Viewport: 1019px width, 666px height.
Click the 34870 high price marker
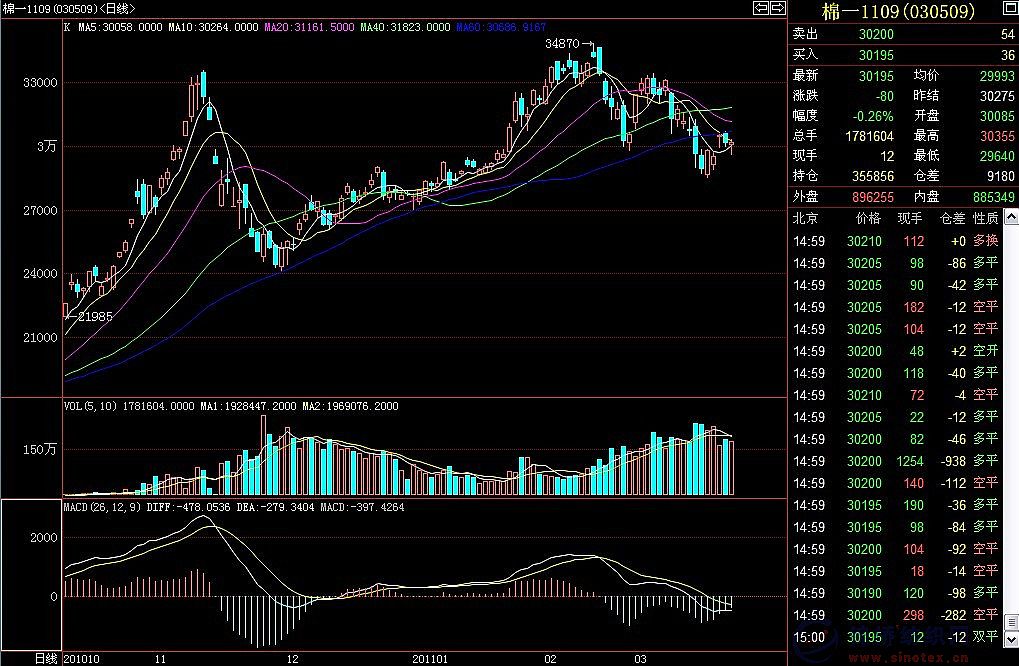click(564, 45)
